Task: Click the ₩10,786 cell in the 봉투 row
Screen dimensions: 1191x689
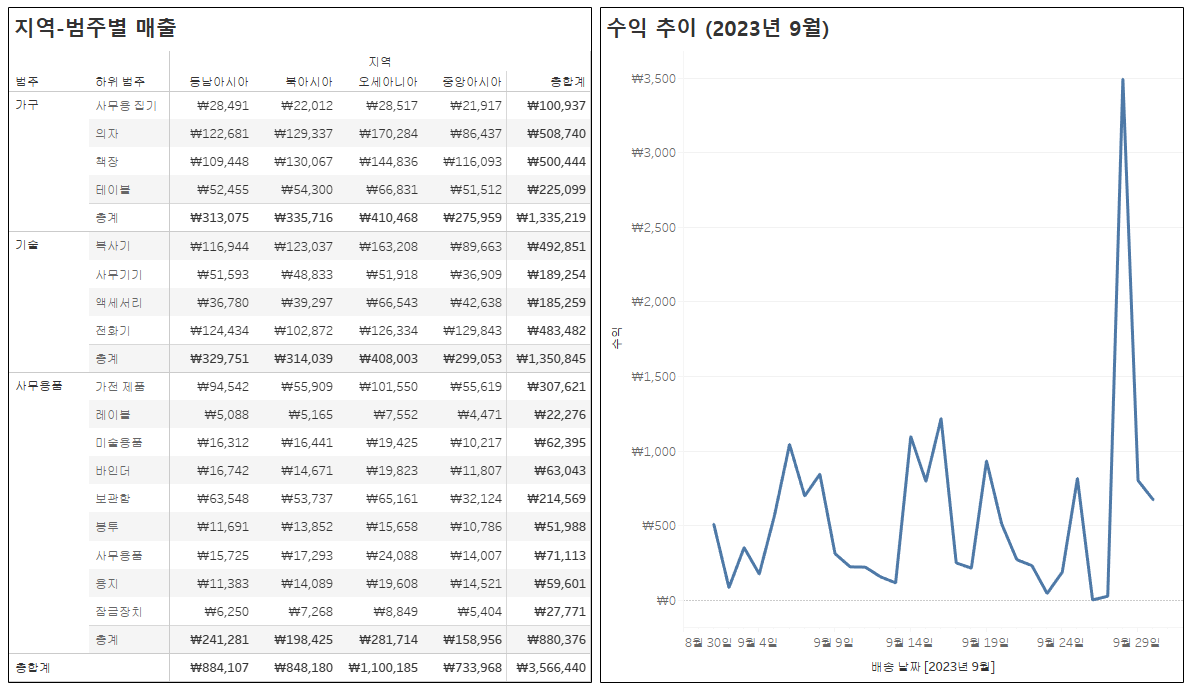Action: pyautogui.click(x=475, y=526)
